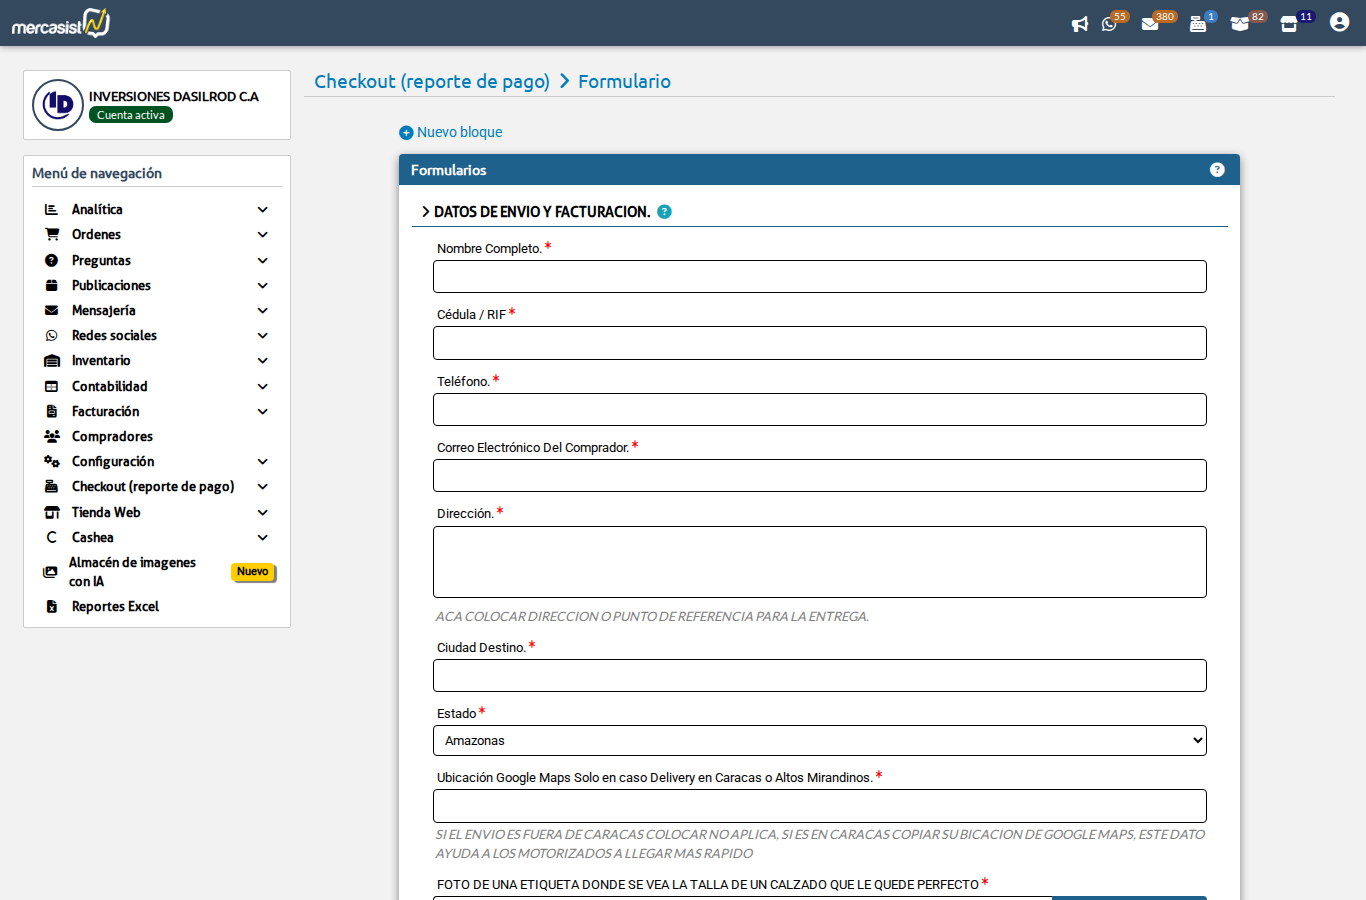Open the Checkout (reporte de pago) breadcrumb
1366x900 pixels.
pyautogui.click(x=432, y=81)
